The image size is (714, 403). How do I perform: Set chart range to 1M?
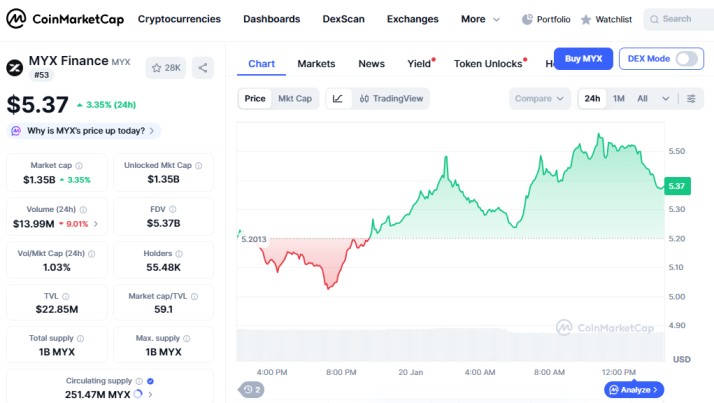(x=618, y=98)
